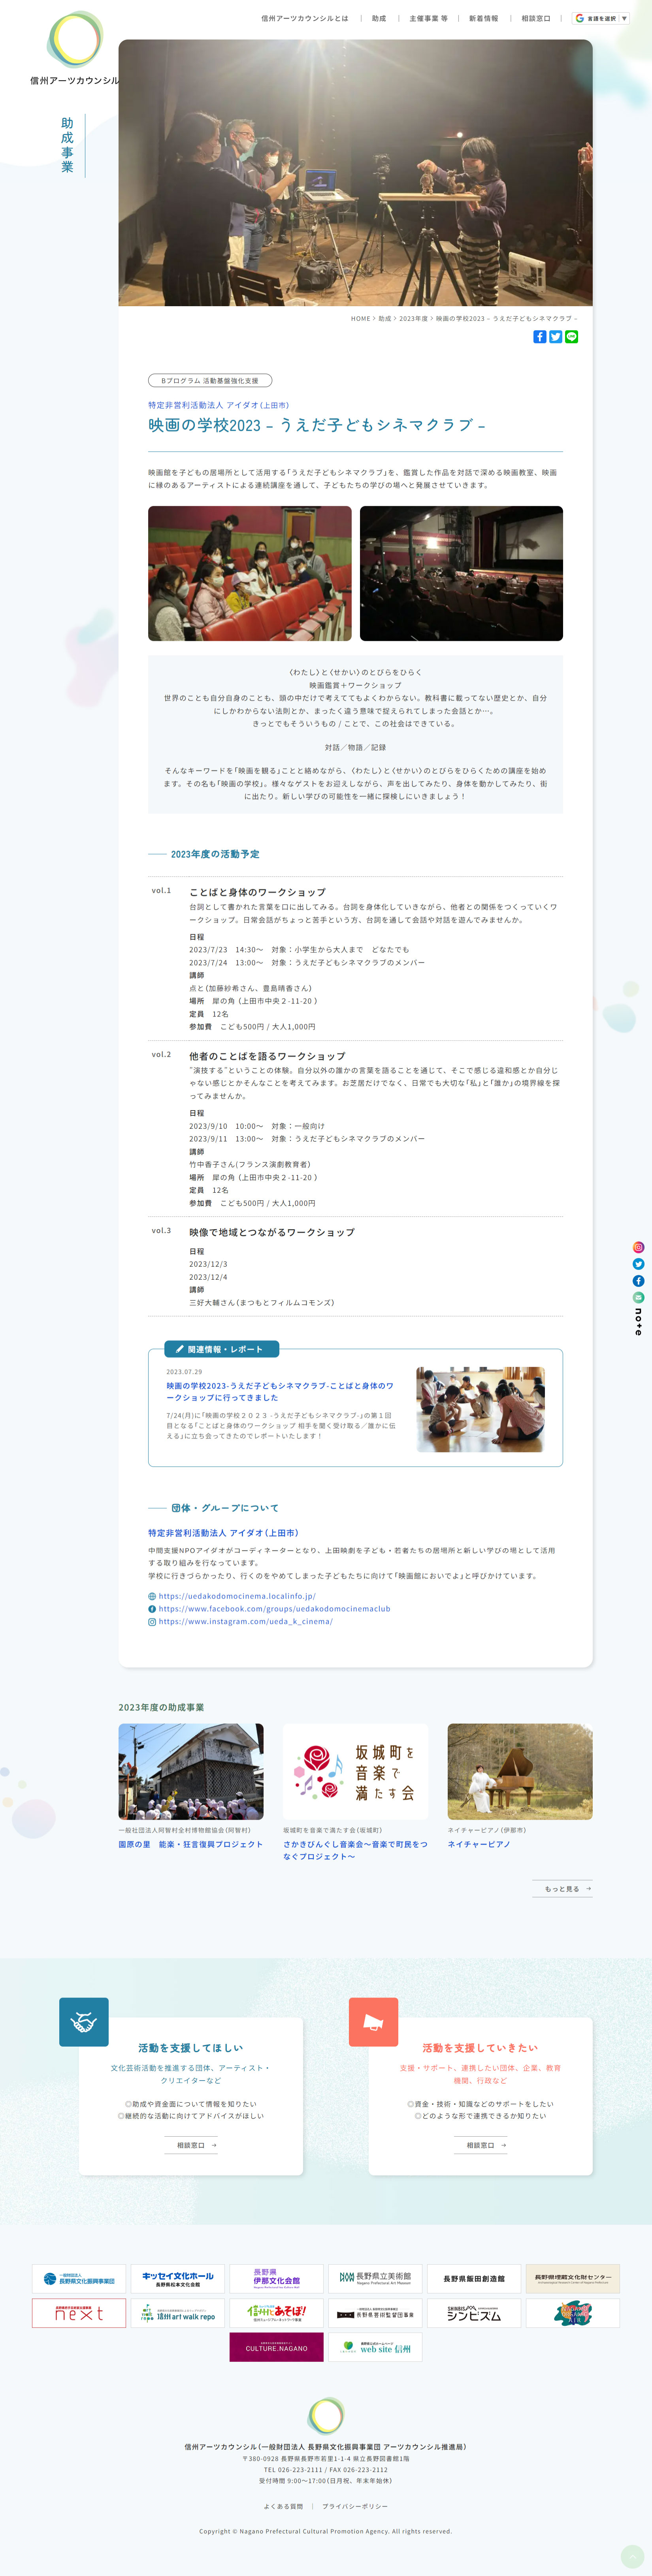The image size is (652, 2576).
Task: Open the side mail magazine icon
Action: tap(638, 1297)
